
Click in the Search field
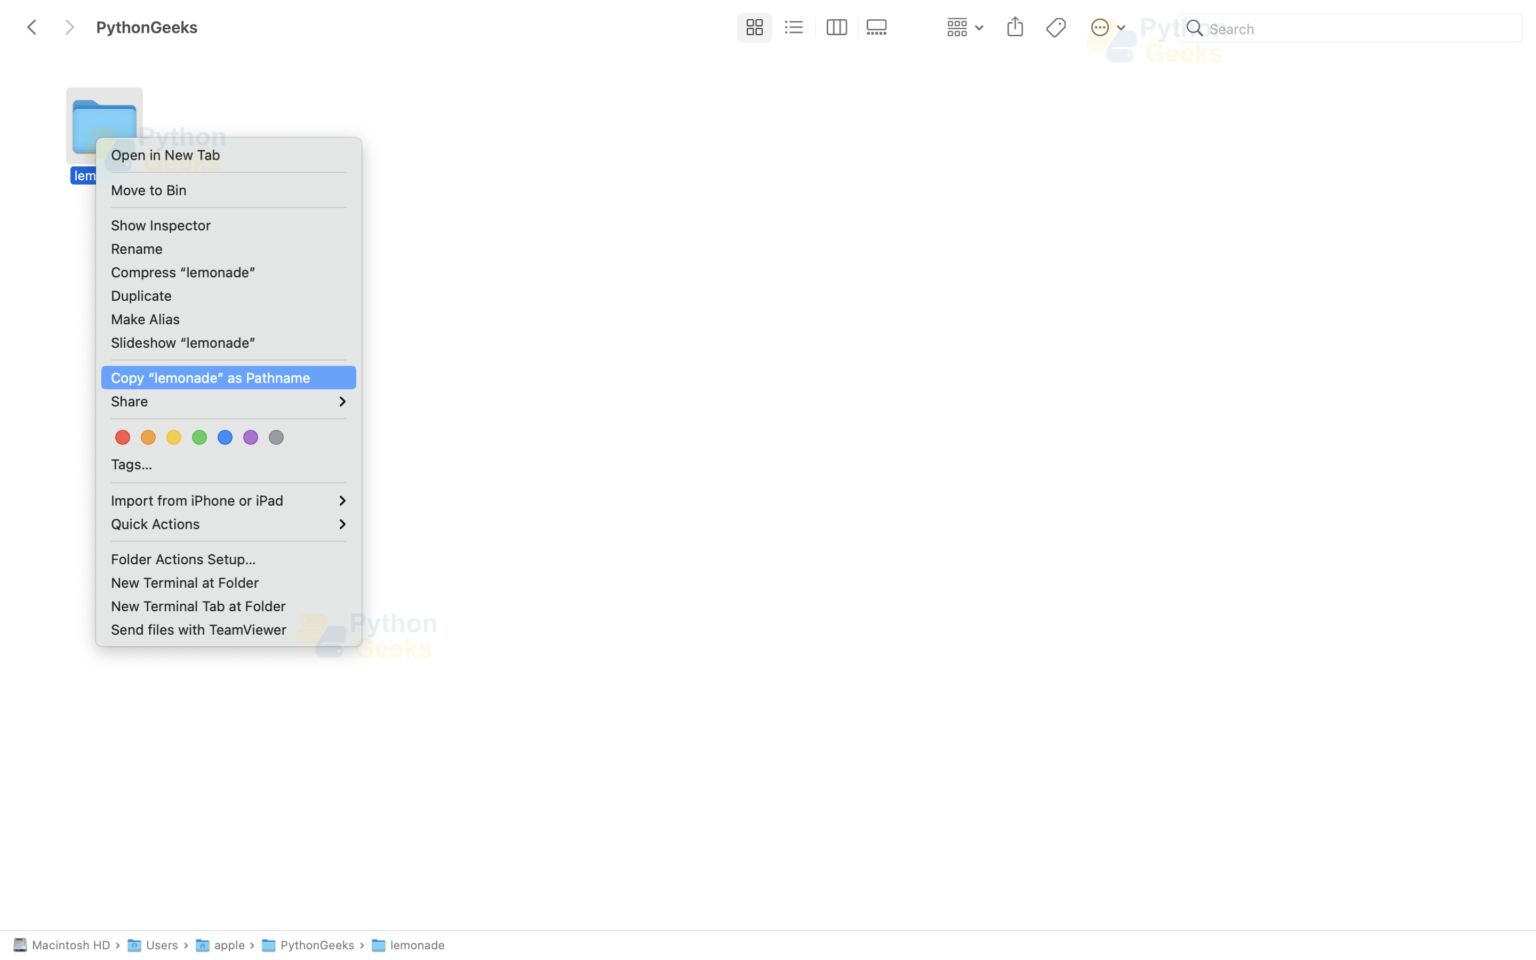click(x=1350, y=29)
